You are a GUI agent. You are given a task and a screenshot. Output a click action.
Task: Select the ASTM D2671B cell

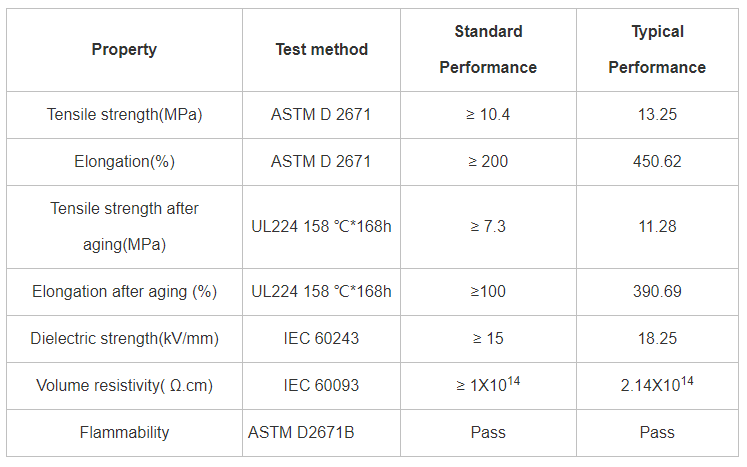(x=322, y=433)
